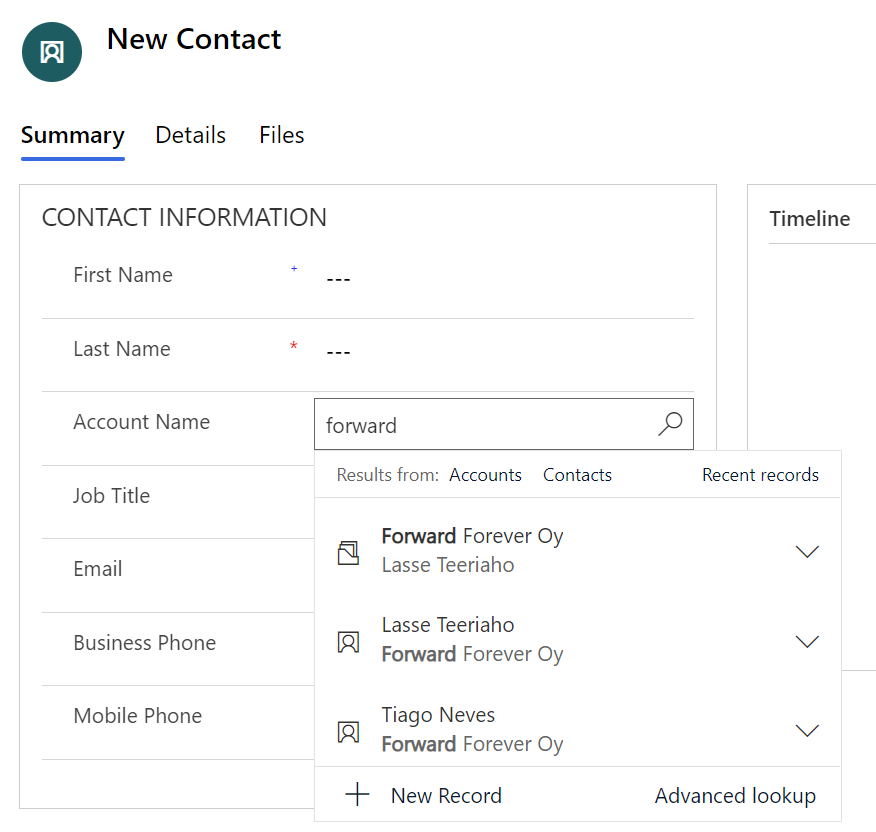Image resolution: width=876 pixels, height=832 pixels.
Task: Open Advanced lookup
Action: tap(735, 796)
